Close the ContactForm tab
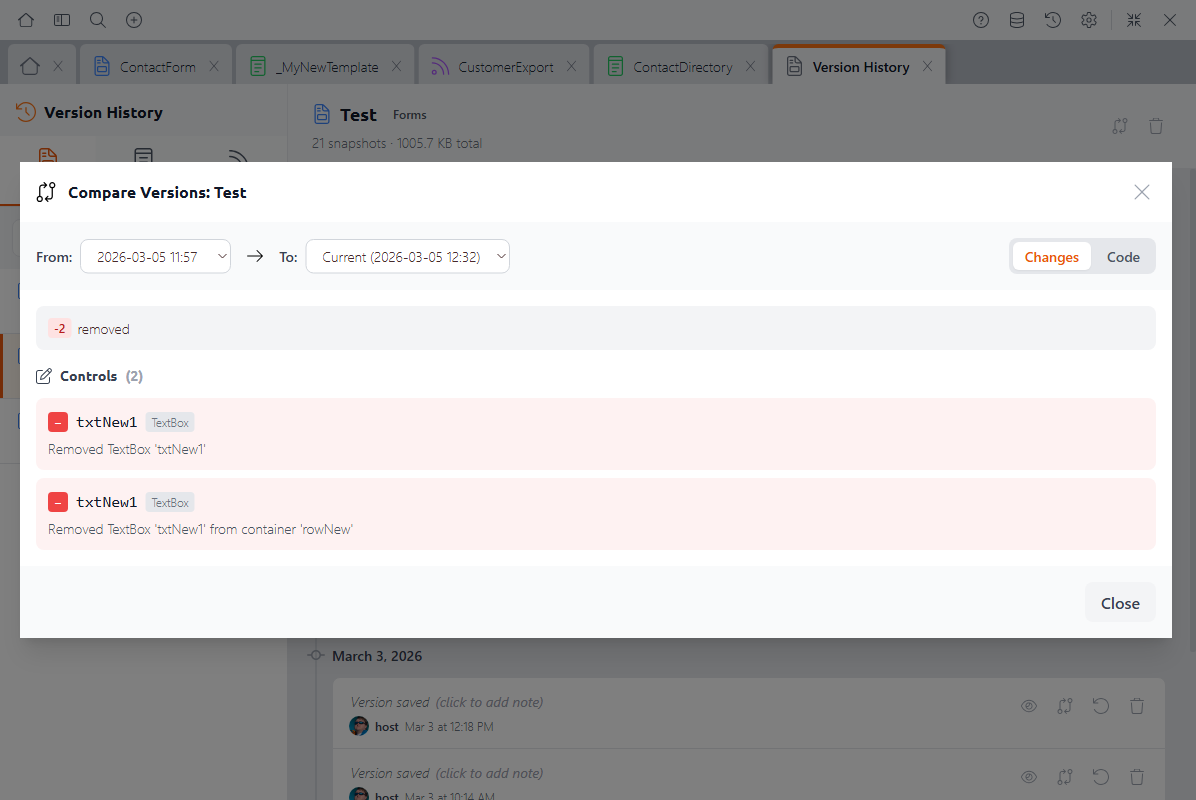 click(x=214, y=66)
